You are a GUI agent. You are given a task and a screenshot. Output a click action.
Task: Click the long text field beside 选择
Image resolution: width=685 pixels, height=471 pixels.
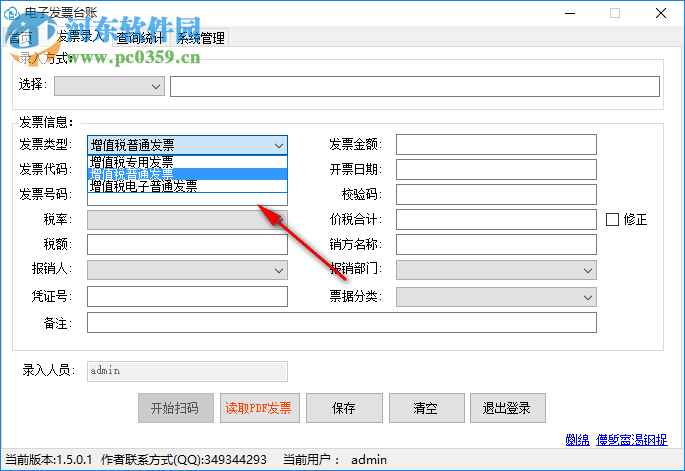click(415, 86)
